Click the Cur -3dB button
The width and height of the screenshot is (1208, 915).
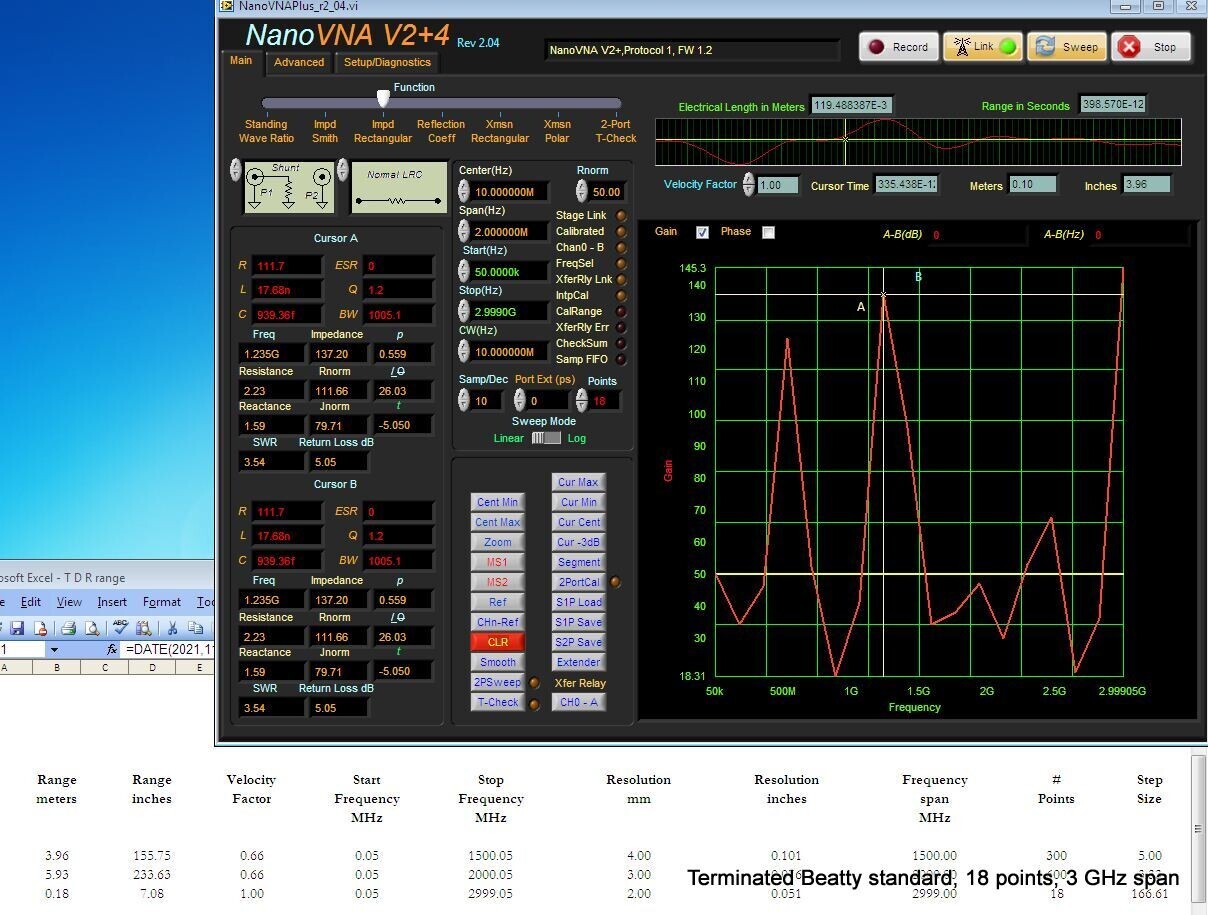click(x=578, y=542)
